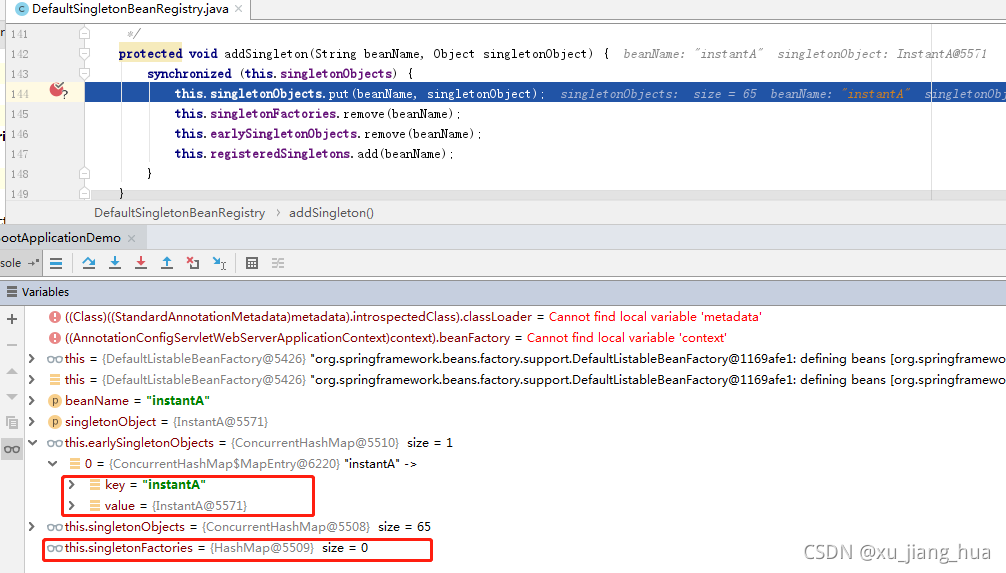
Task: Click the Variables panel title
Action: (x=45, y=292)
